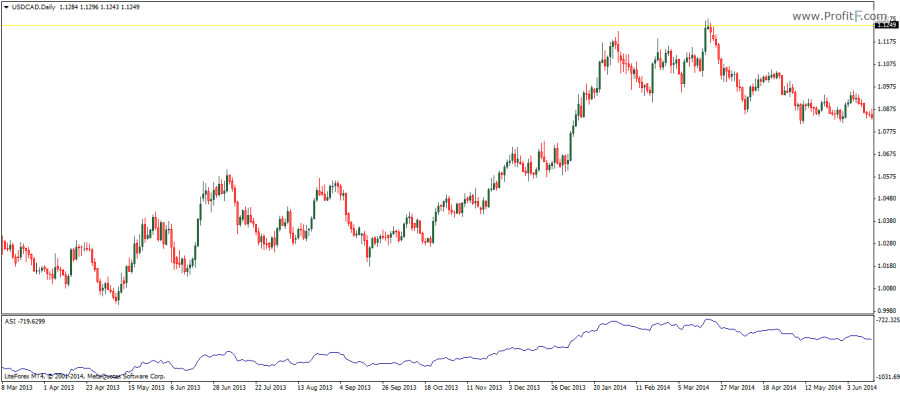Click the 11 Nov 2013 date label
Viewport: 900px width, 393px height.
[483, 387]
